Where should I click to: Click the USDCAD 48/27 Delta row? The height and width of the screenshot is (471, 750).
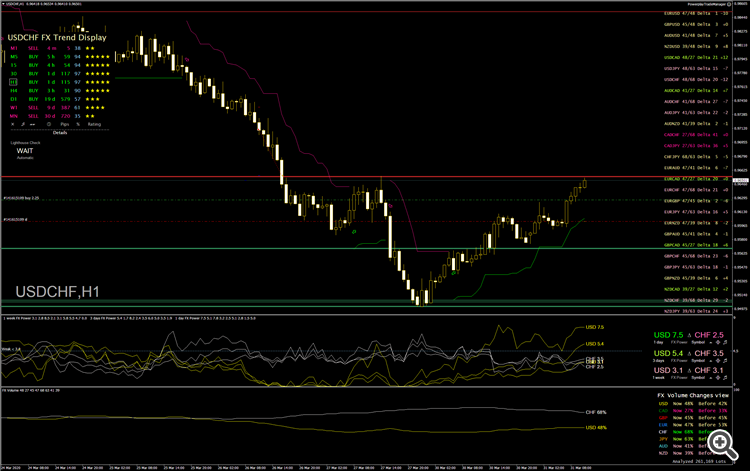click(x=696, y=57)
